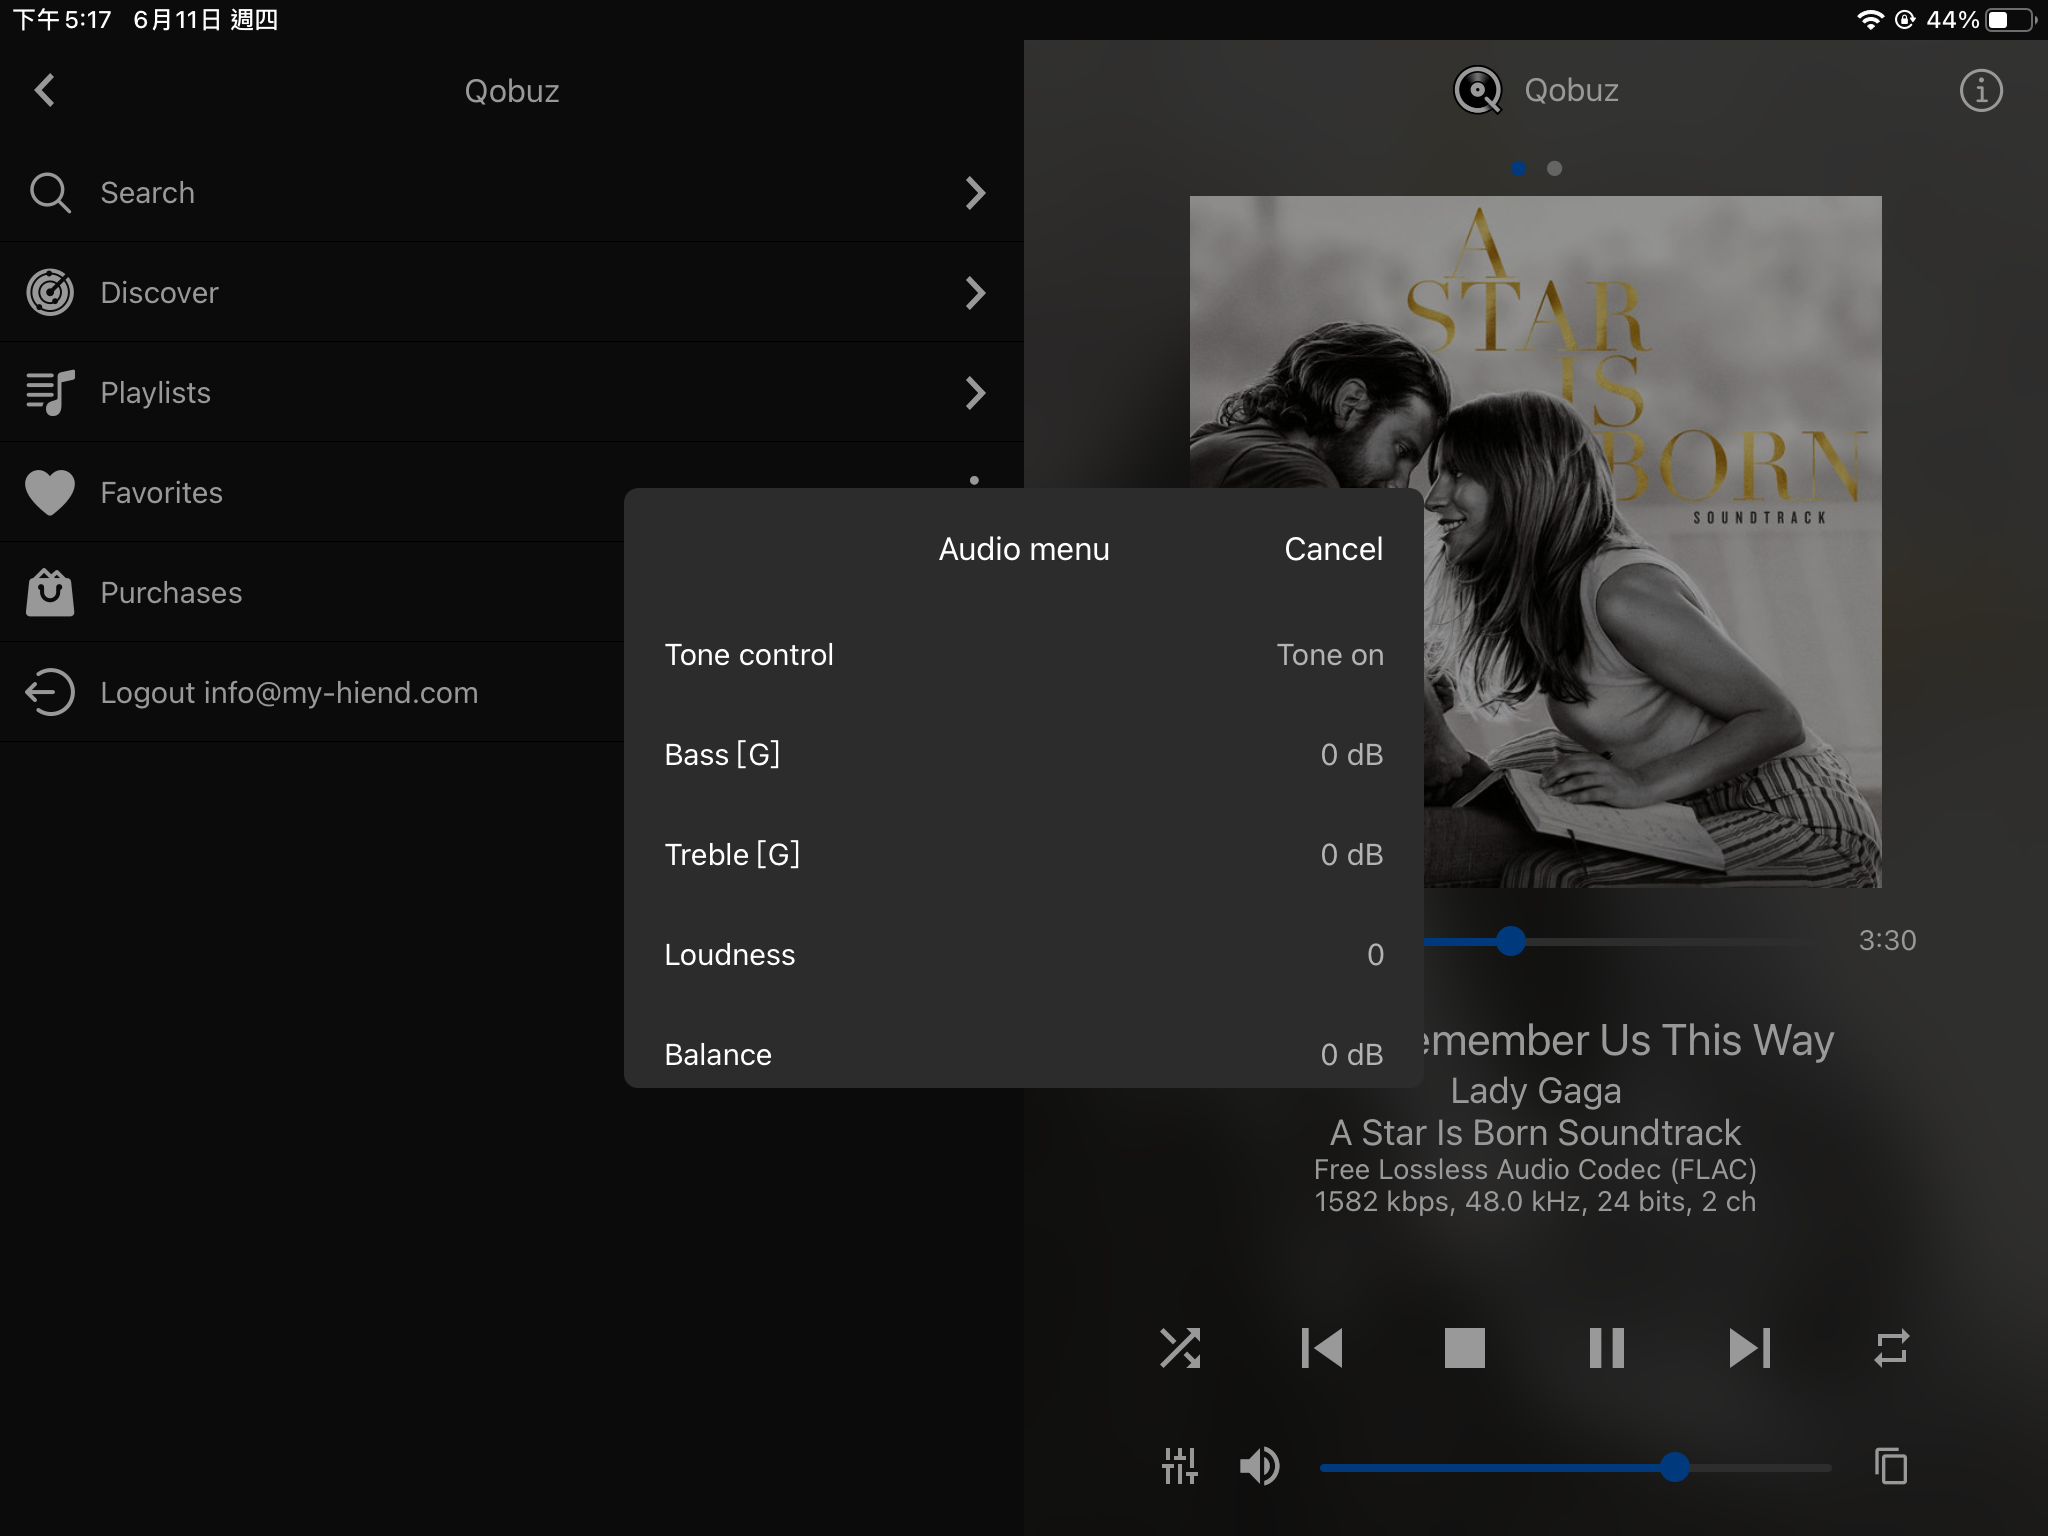Click the track progress slider handle
Viewport: 2048px width, 1536px height.
pos(1511,940)
